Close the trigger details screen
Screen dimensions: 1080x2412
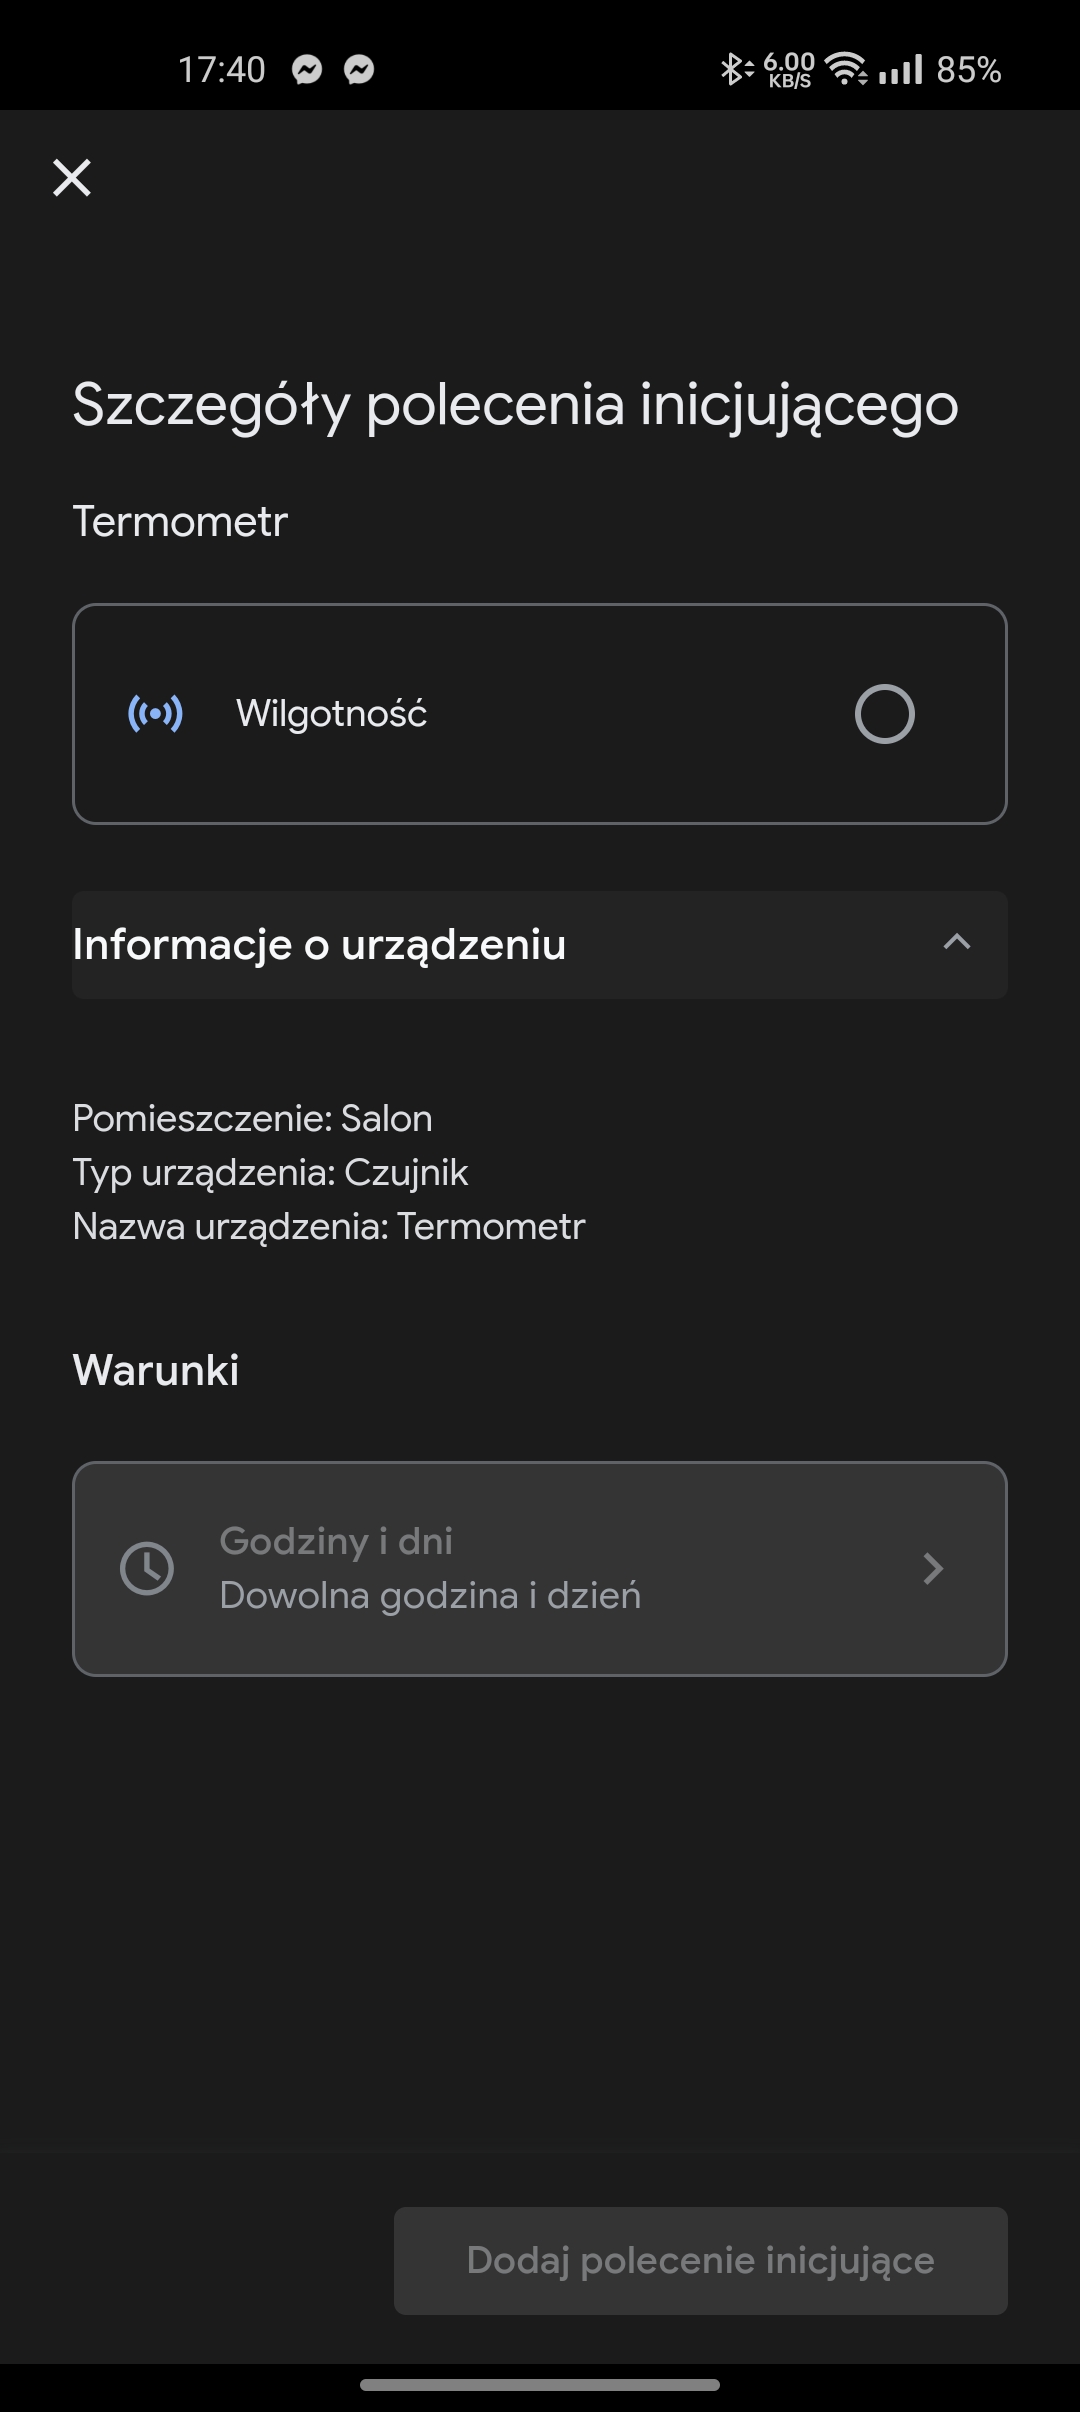(x=72, y=178)
